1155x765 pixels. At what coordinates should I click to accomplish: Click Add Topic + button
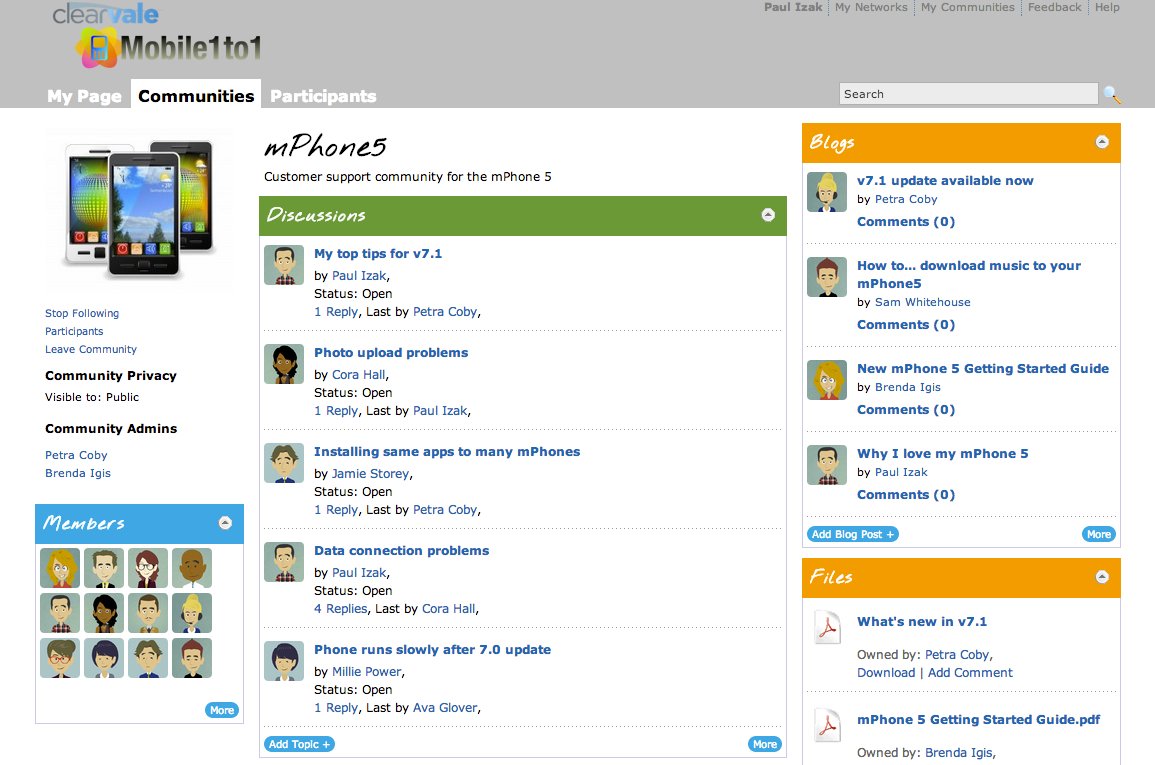(x=299, y=744)
